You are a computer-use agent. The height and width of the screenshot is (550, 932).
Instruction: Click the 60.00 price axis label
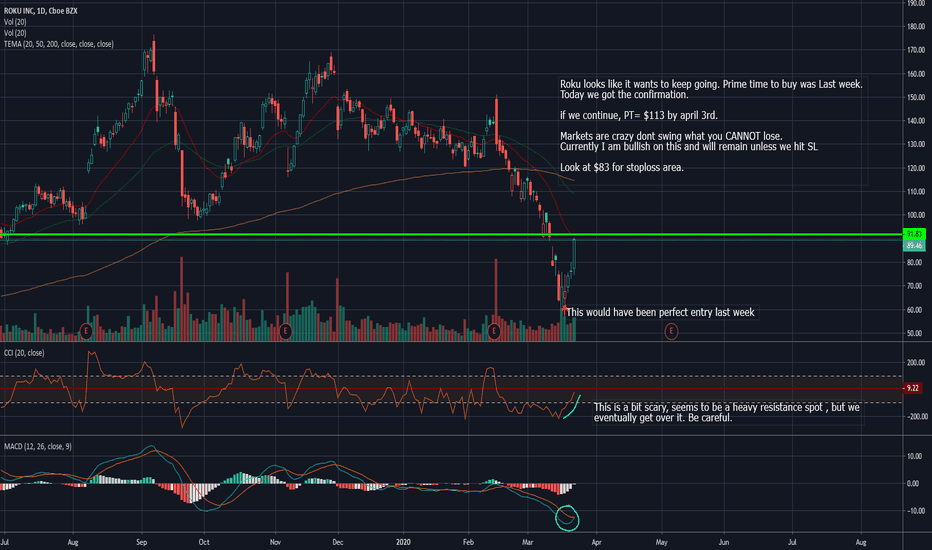coord(915,310)
